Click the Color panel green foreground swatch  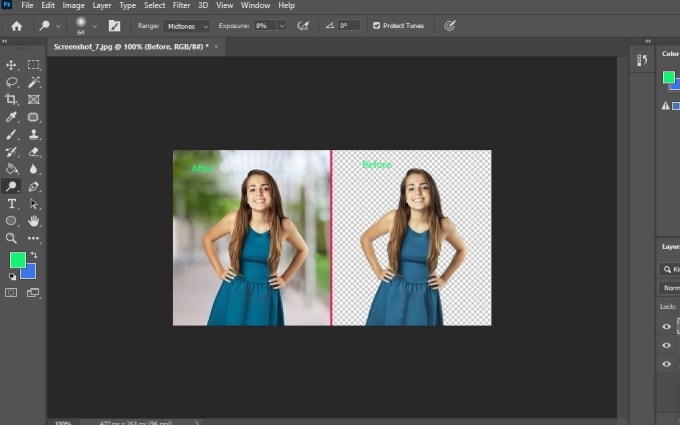(668, 77)
